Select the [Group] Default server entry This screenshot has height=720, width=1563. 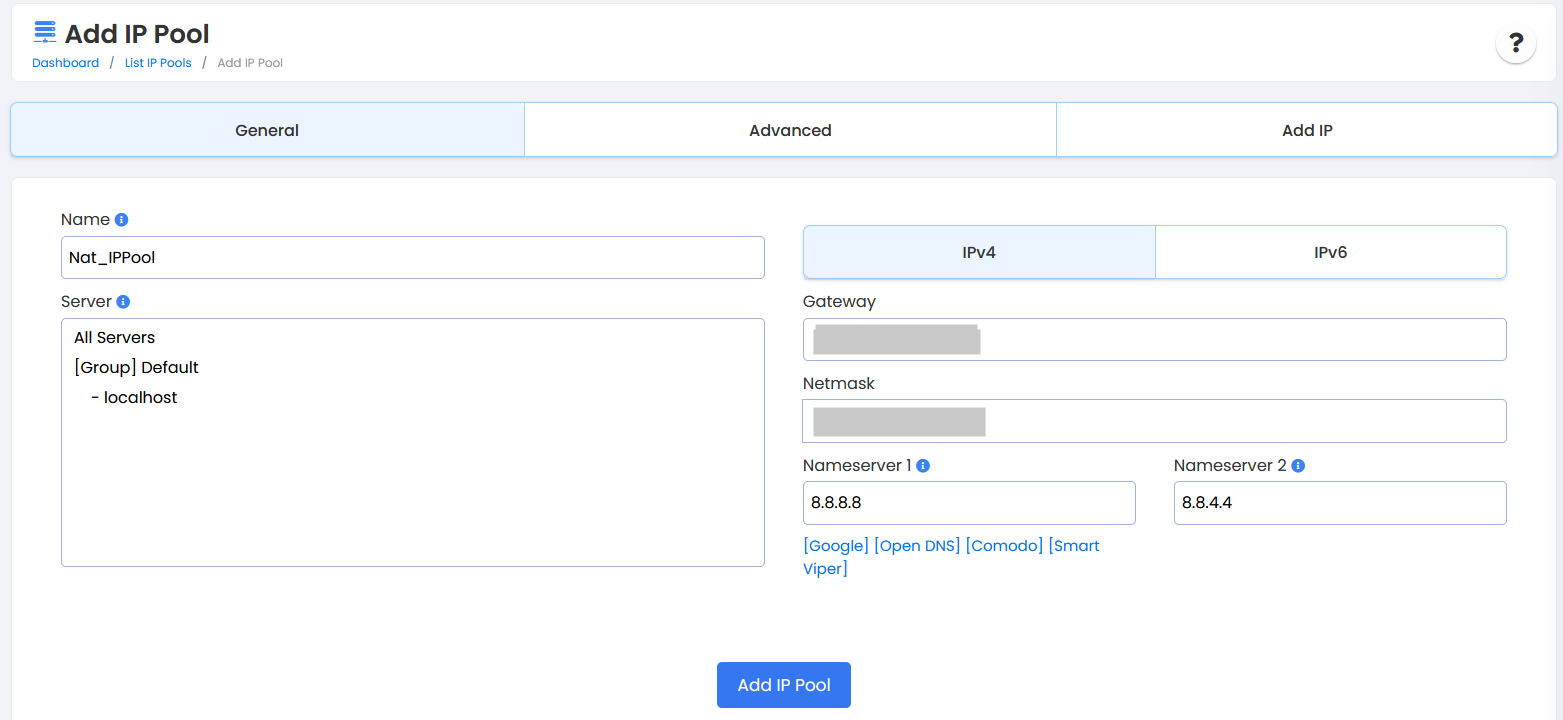(136, 367)
